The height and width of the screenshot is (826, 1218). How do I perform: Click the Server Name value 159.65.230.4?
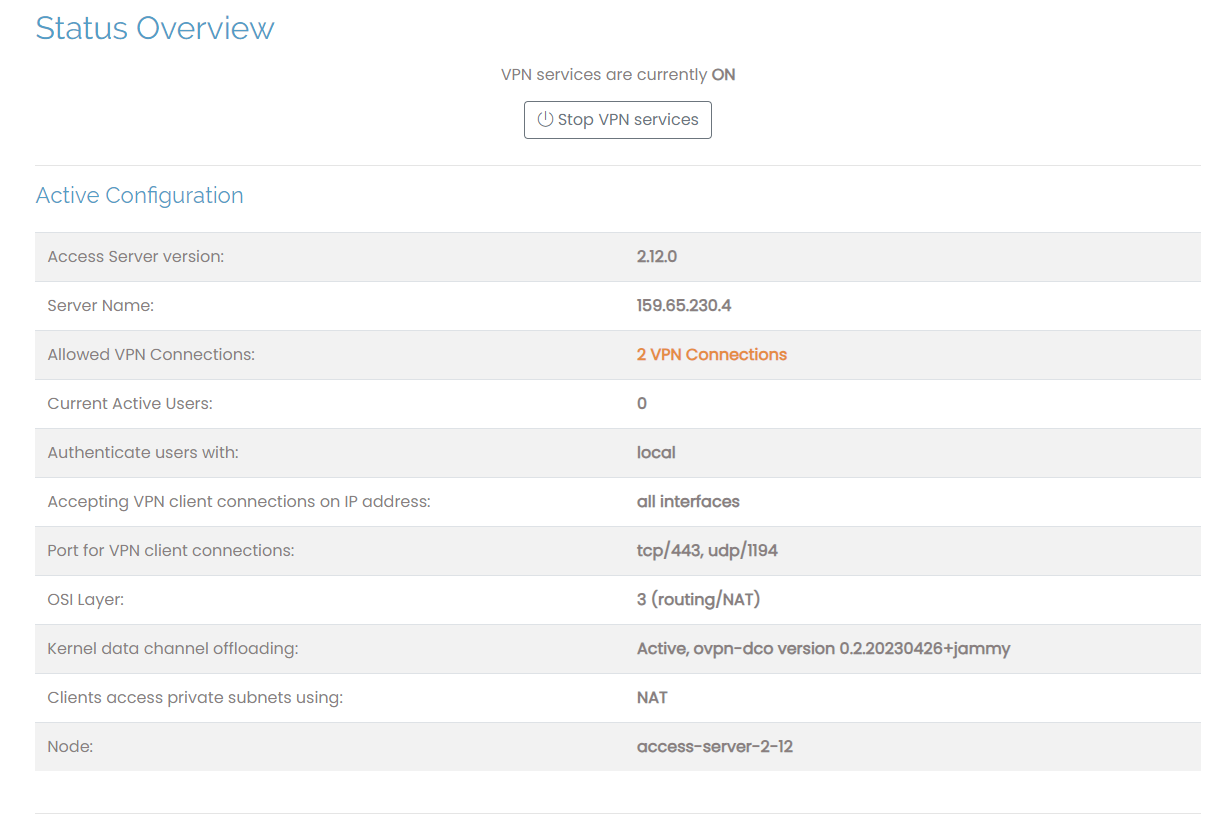(x=684, y=305)
